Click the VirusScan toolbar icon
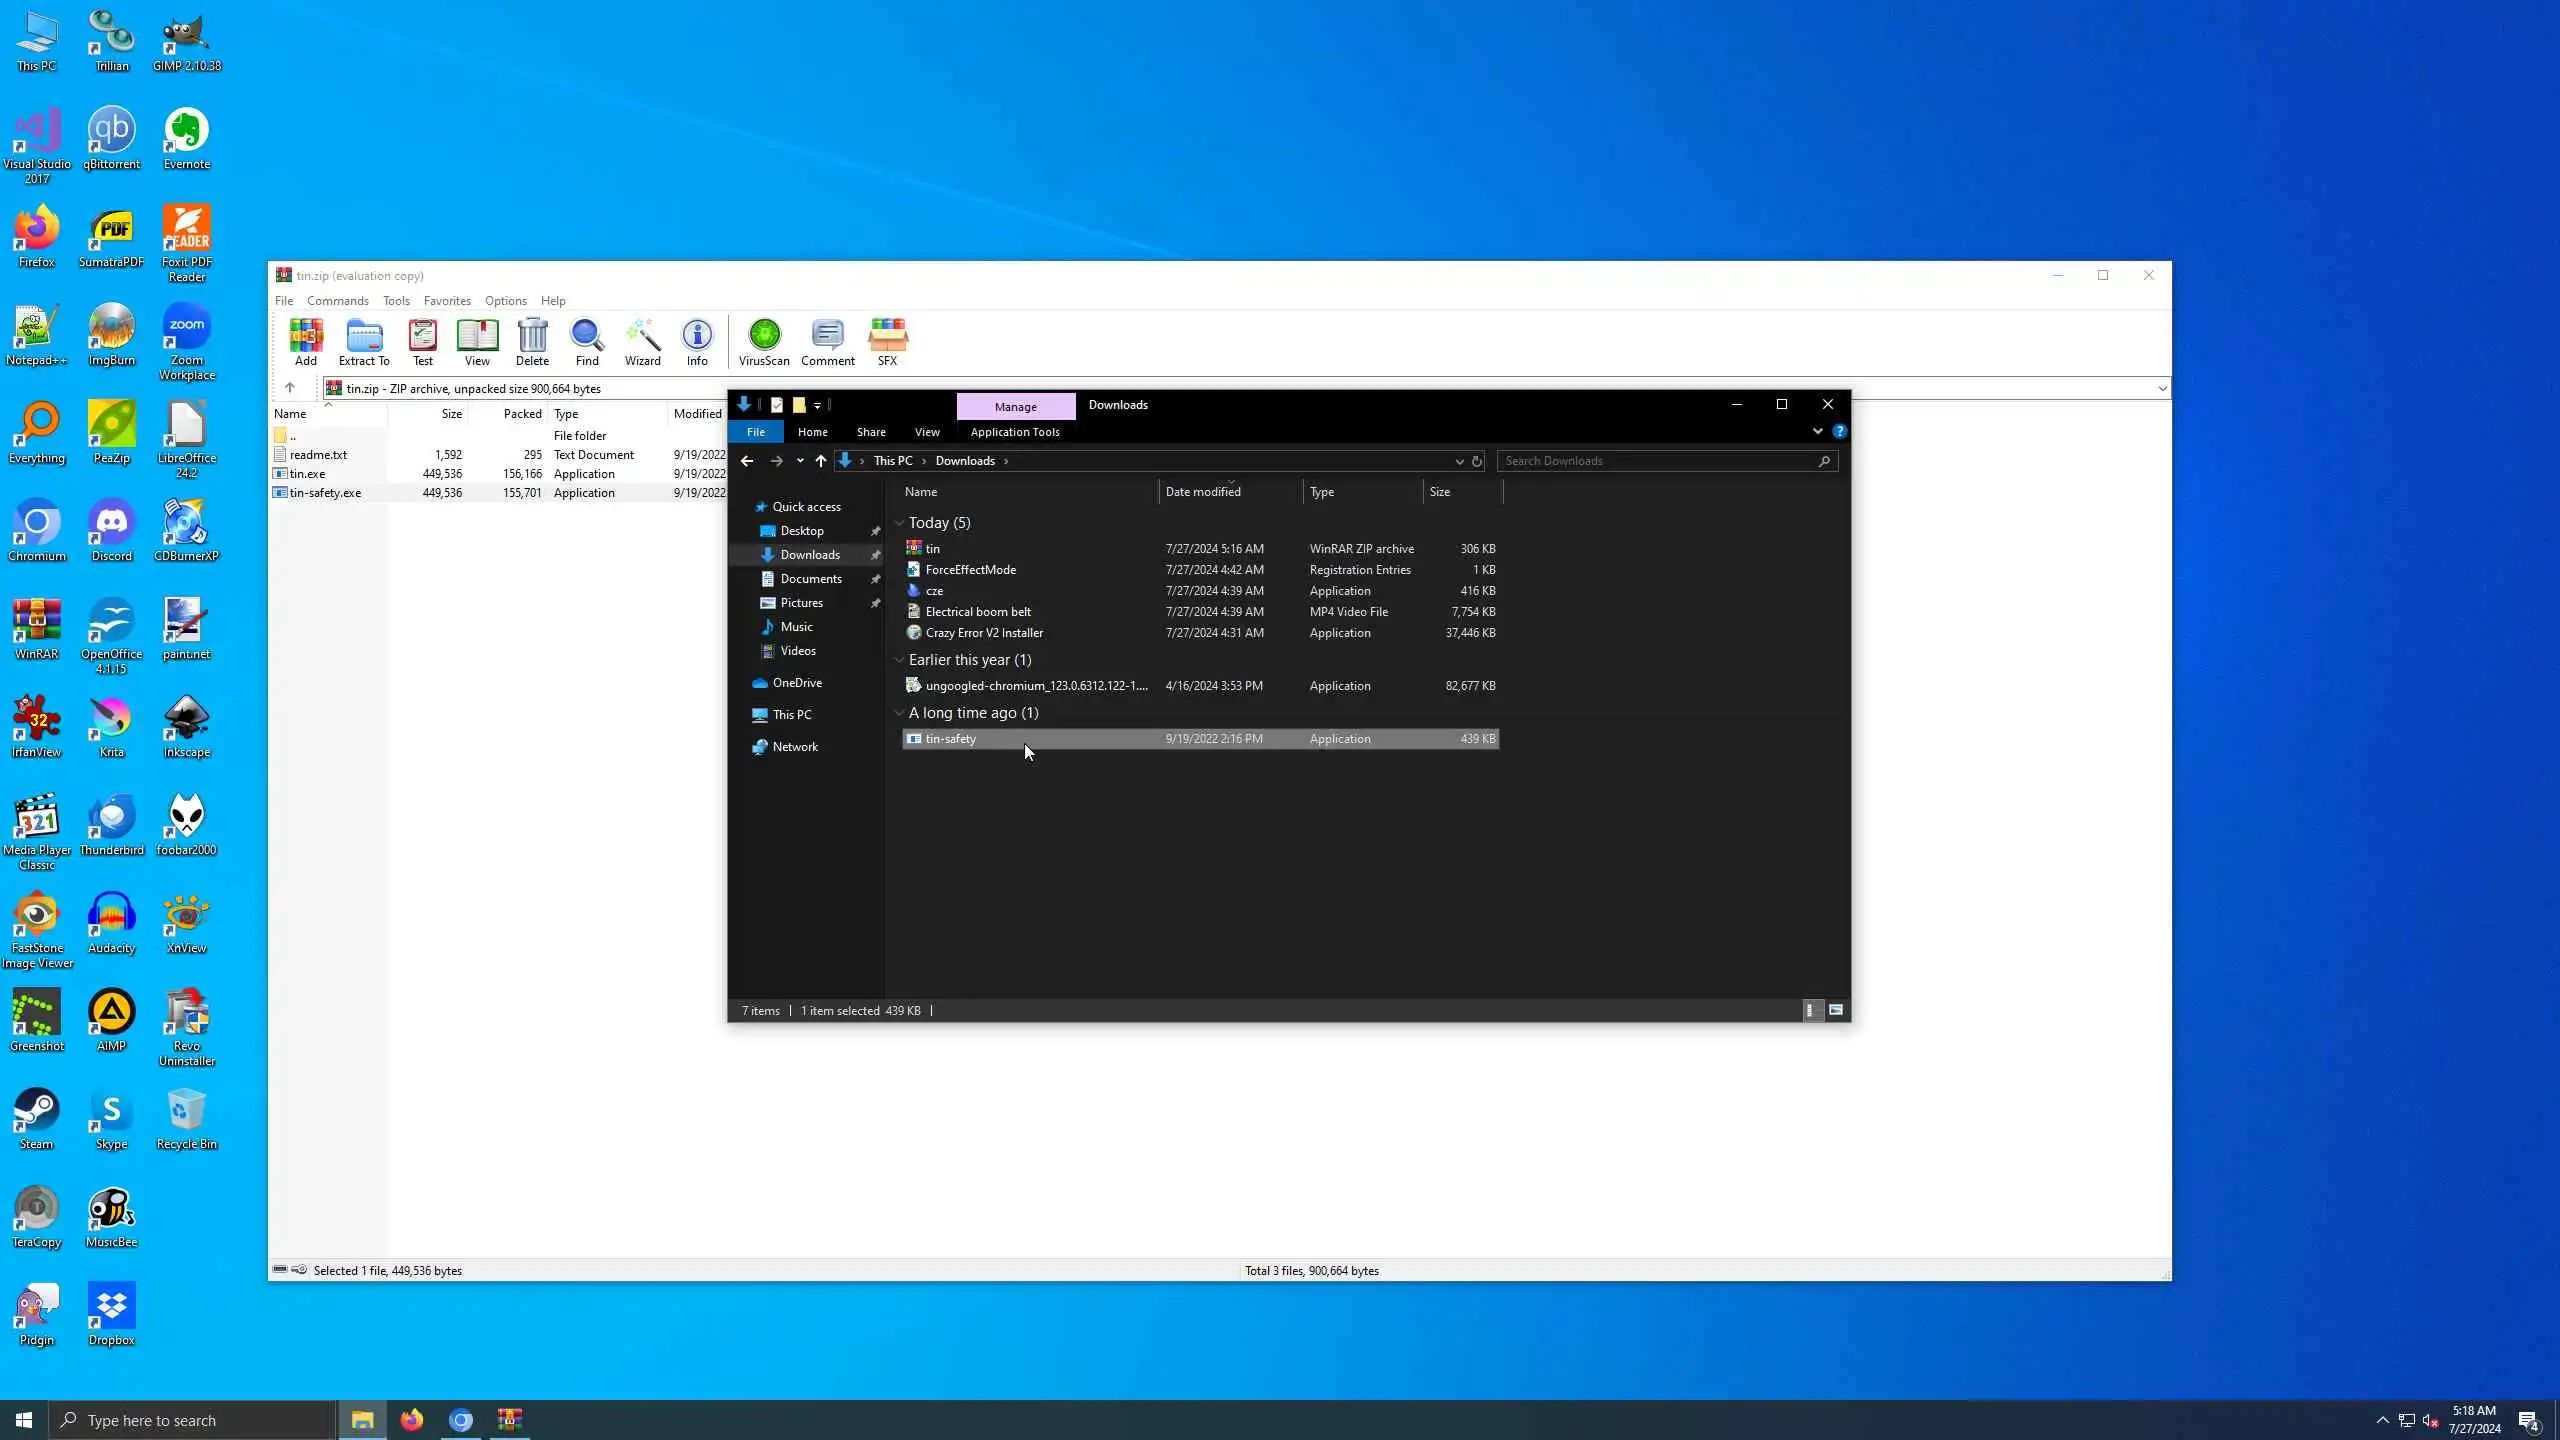This screenshot has width=2560, height=1440. (x=764, y=342)
